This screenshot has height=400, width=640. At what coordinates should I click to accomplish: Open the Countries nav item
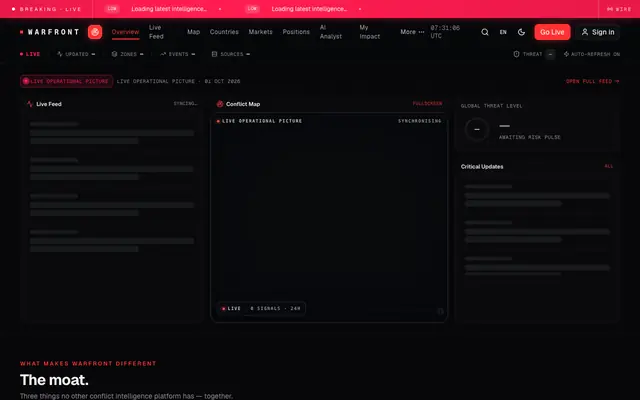click(x=224, y=32)
